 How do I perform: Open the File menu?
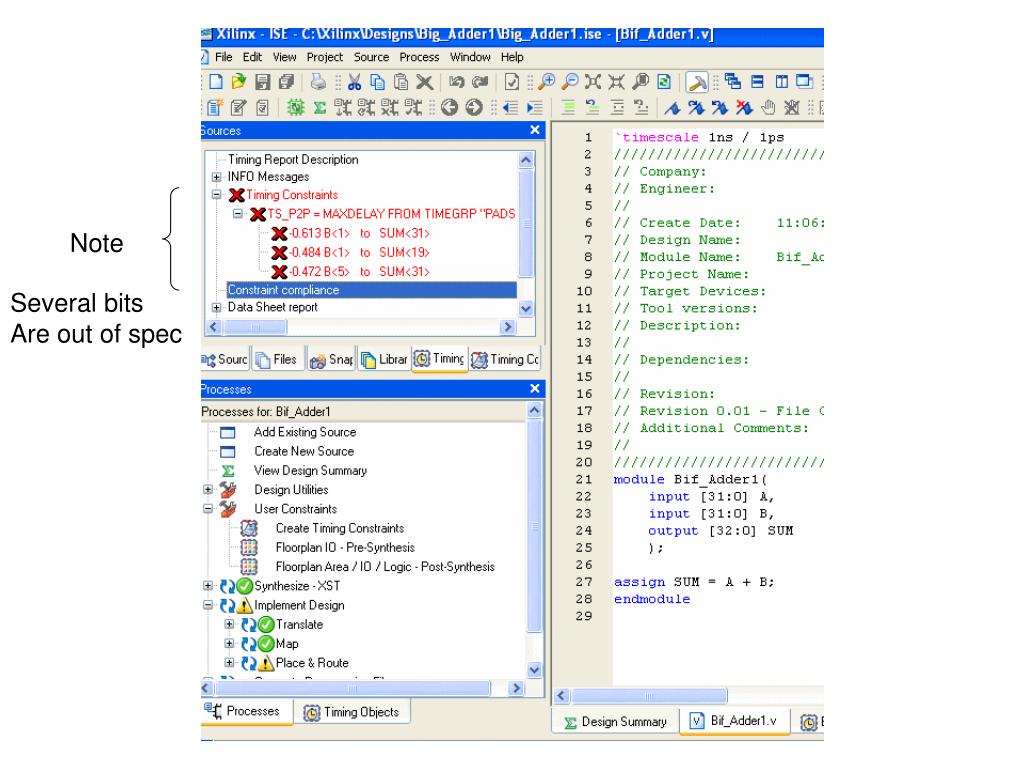(223, 57)
